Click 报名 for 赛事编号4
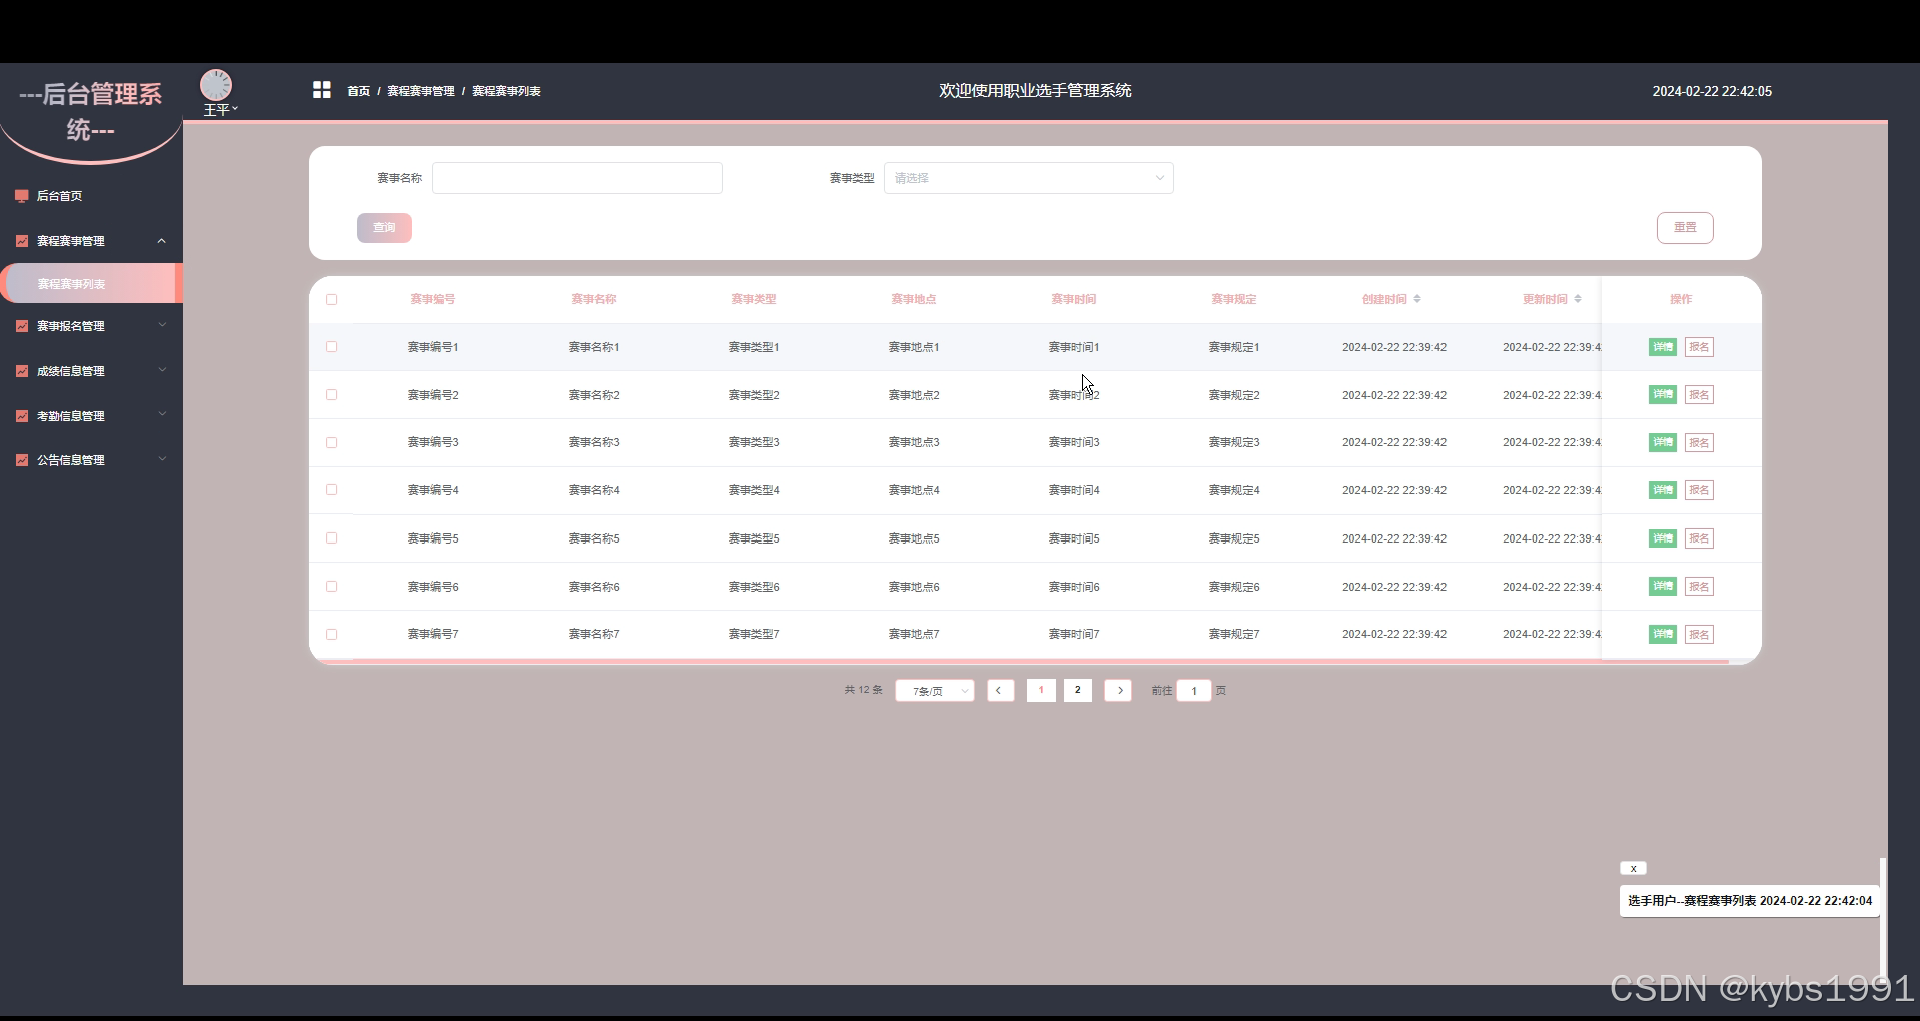 pos(1699,490)
